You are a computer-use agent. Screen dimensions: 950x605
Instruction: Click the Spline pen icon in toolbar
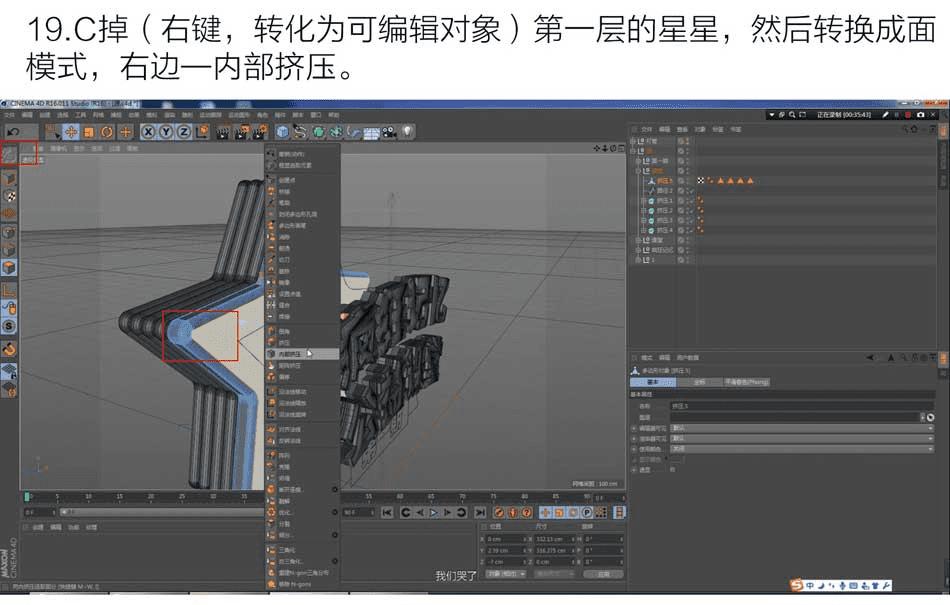(x=300, y=131)
